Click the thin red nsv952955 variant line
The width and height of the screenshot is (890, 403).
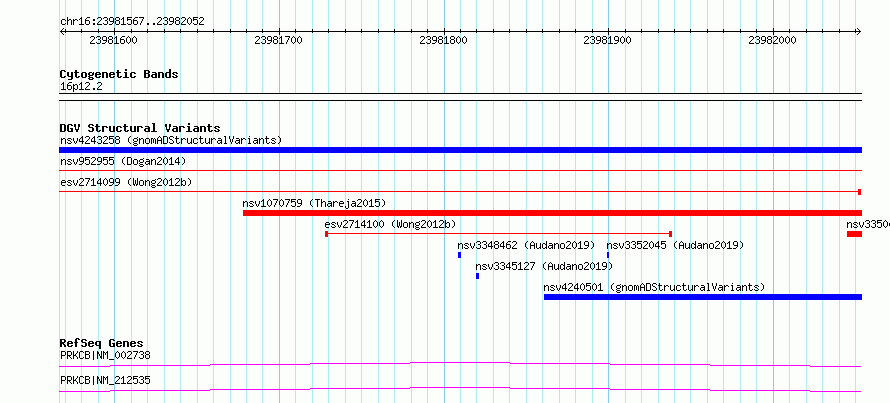(460, 170)
